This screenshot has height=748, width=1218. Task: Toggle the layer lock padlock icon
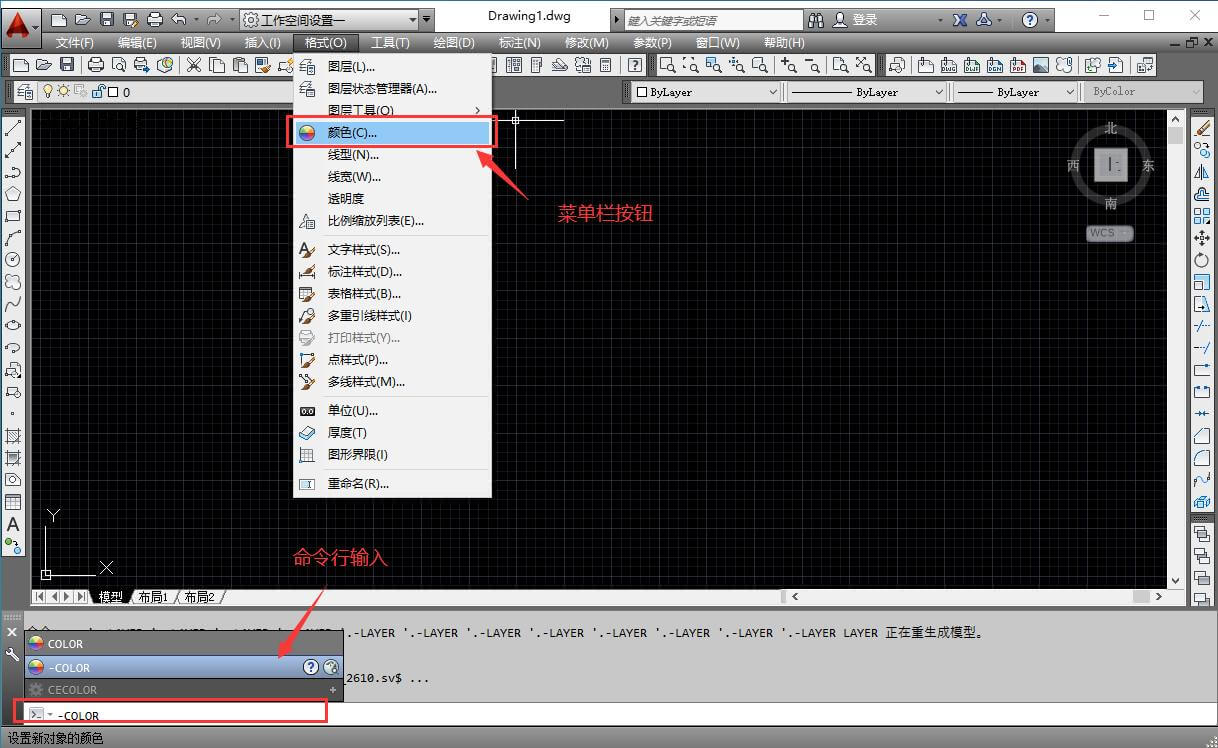click(97, 90)
